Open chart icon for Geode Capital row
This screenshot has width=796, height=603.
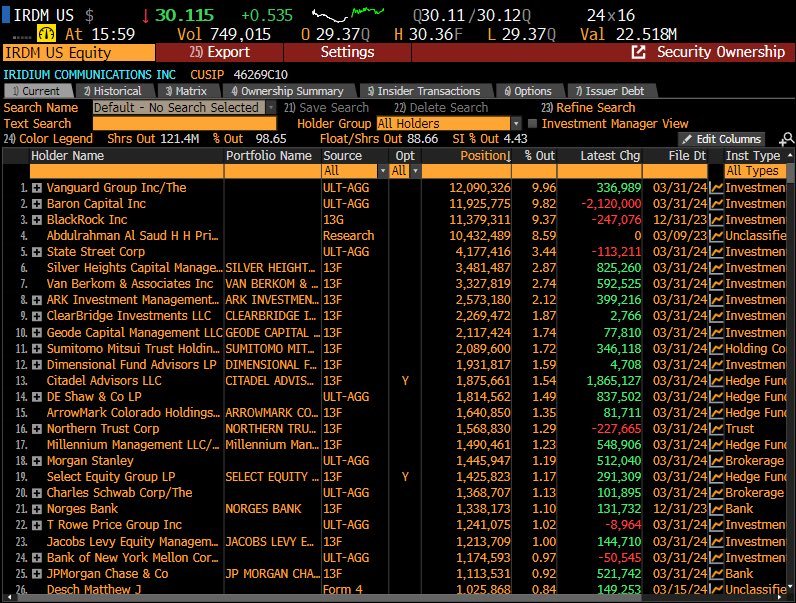[x=716, y=333]
